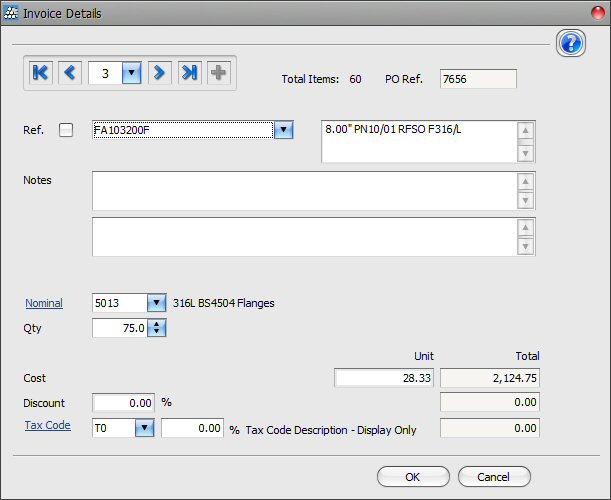Decrease Qty with spinner down arrow
This screenshot has width=611, height=500.
pos(157,332)
